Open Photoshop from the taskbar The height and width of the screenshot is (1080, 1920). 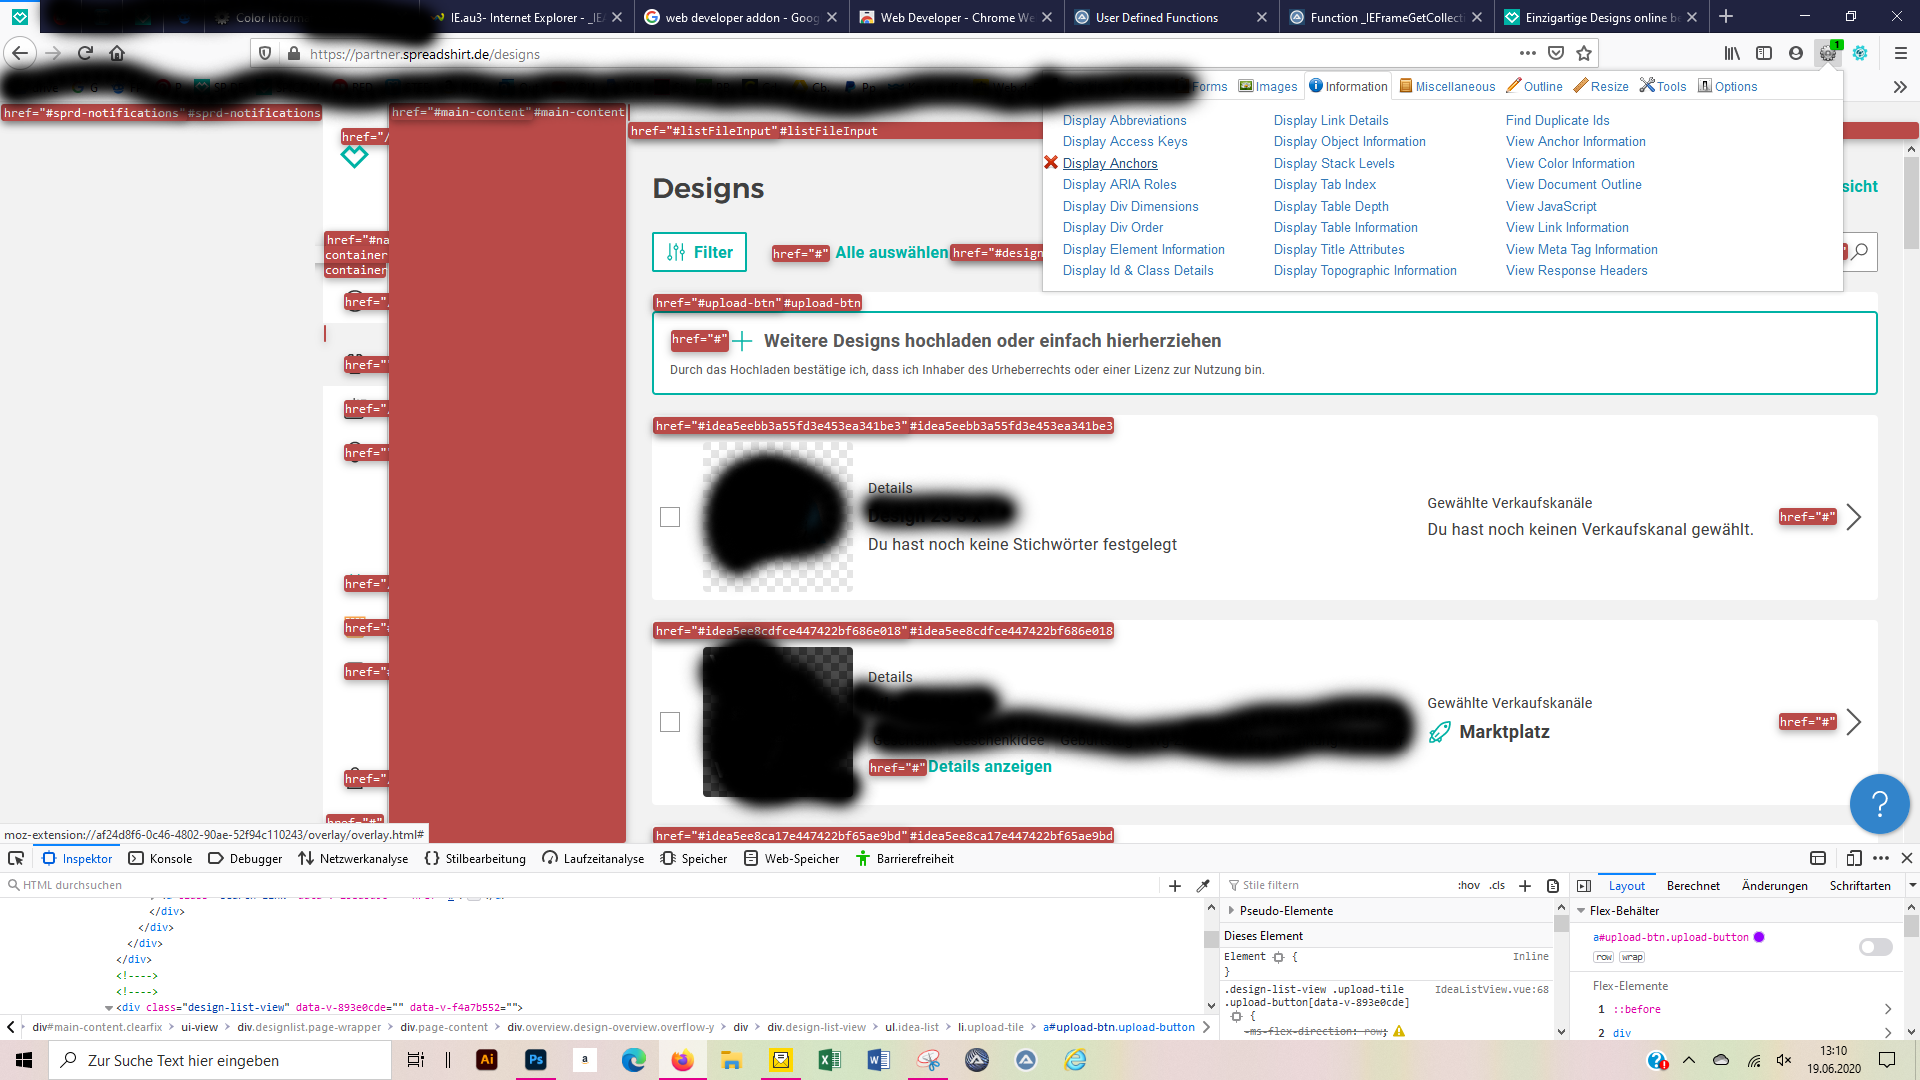[x=536, y=1060]
